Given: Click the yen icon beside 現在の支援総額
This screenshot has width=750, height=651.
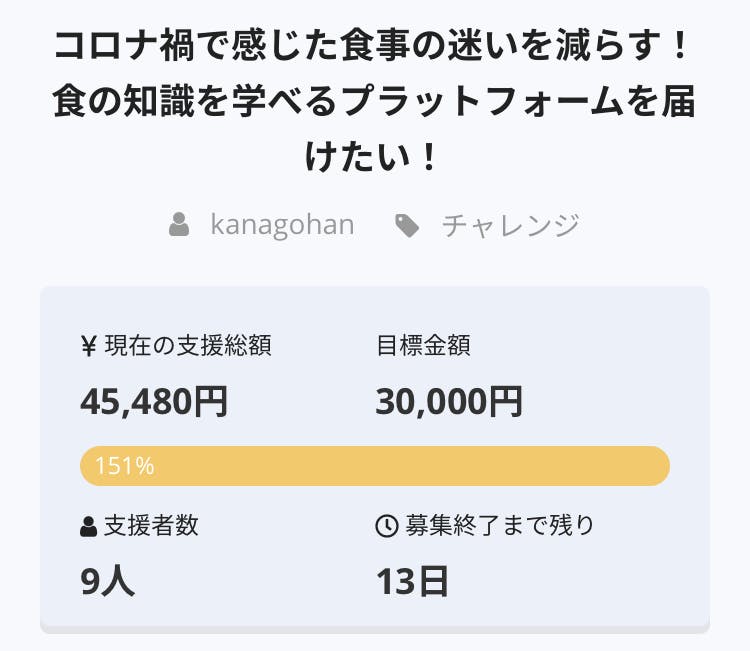Looking at the screenshot, I should coord(88,346).
